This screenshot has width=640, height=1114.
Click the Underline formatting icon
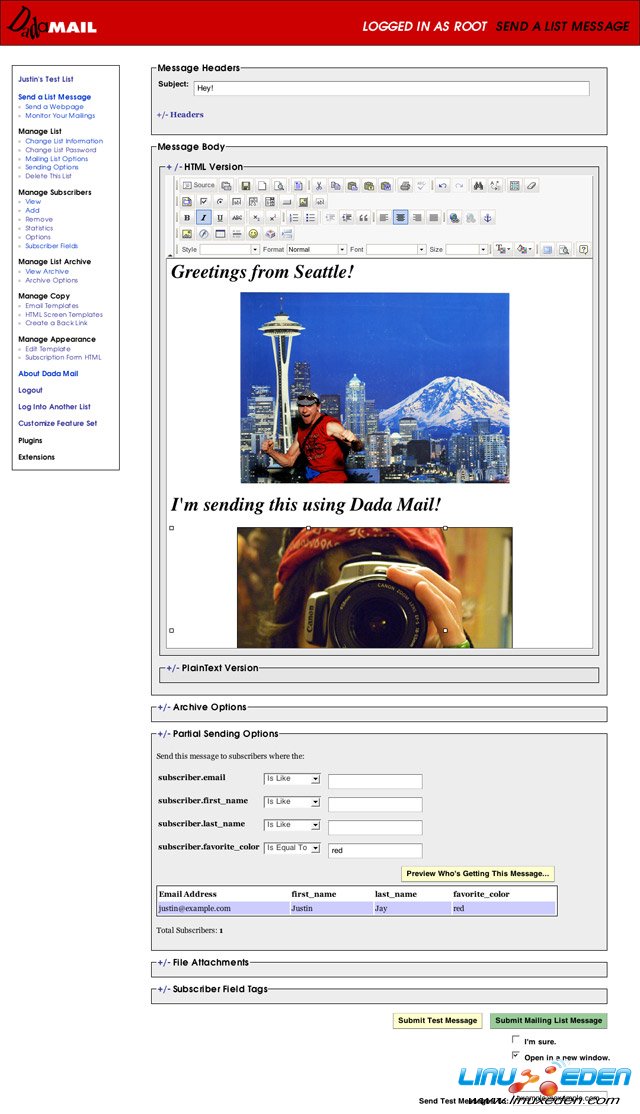pyautogui.click(x=219, y=217)
